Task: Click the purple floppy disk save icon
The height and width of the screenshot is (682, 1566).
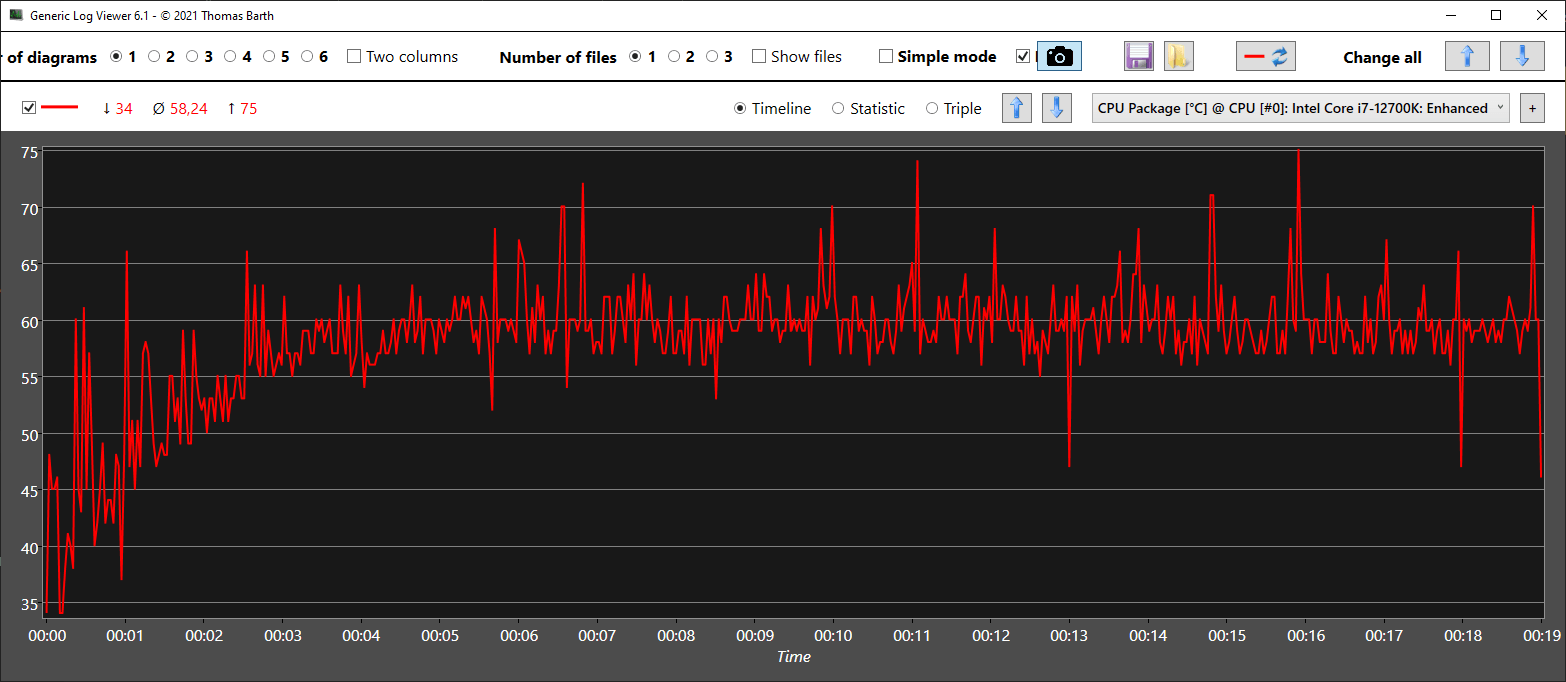Action: tap(1139, 57)
